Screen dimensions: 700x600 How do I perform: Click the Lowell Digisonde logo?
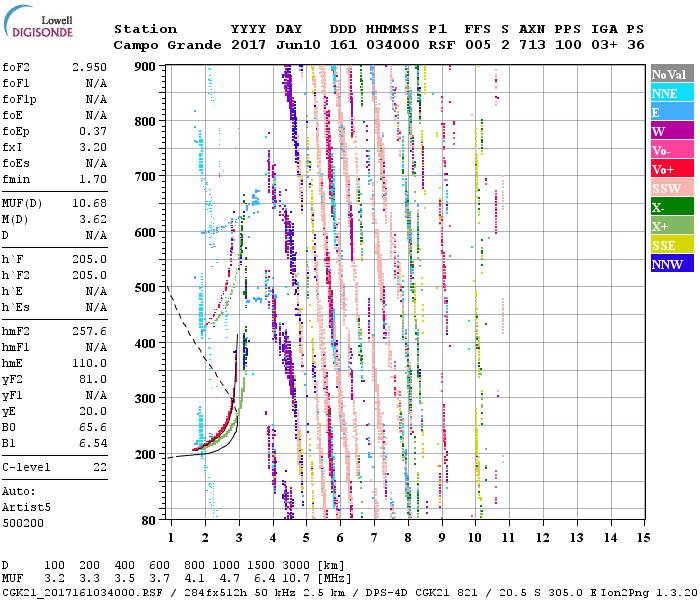point(38,22)
